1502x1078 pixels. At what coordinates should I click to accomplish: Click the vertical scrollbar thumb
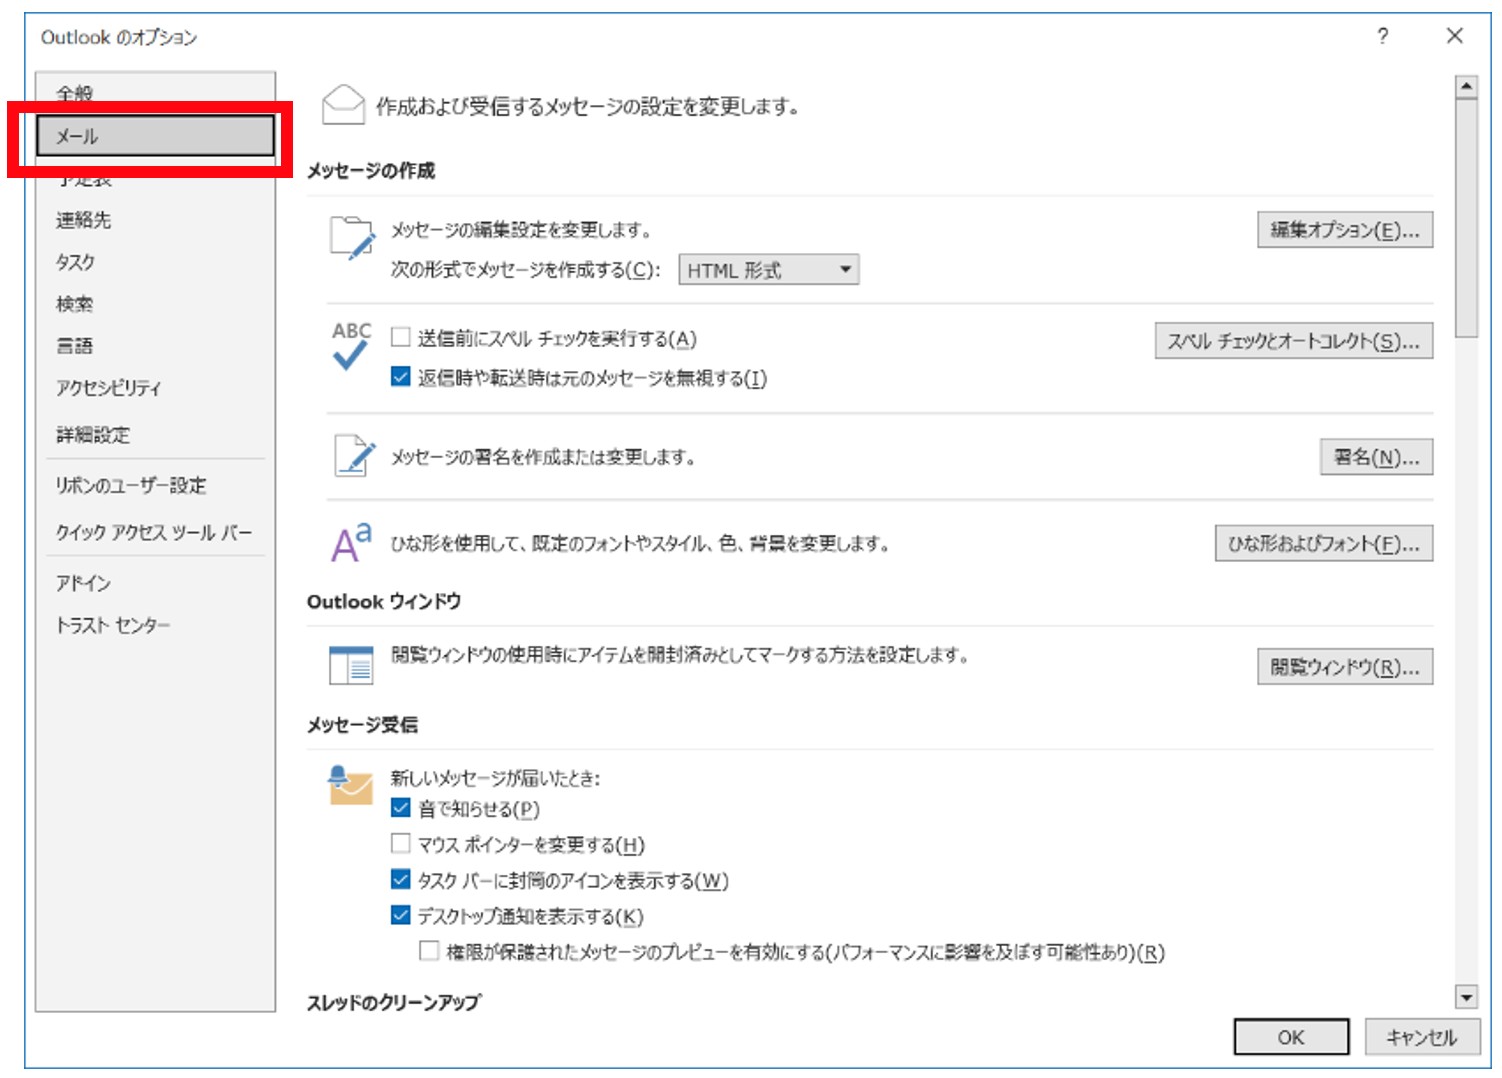point(1467,218)
